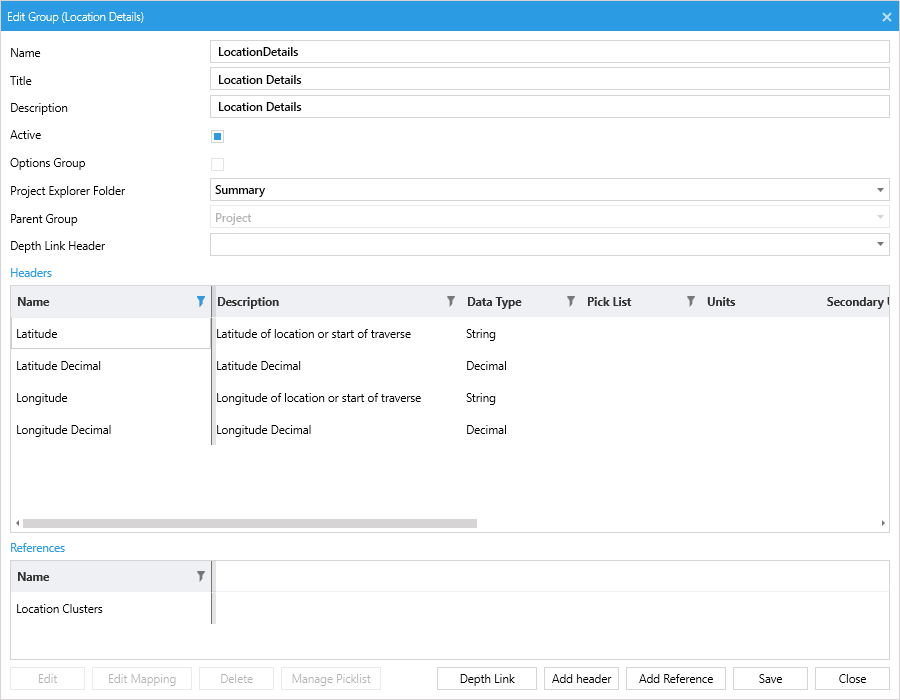Click the left arrow of headers scrollbar

point(18,523)
